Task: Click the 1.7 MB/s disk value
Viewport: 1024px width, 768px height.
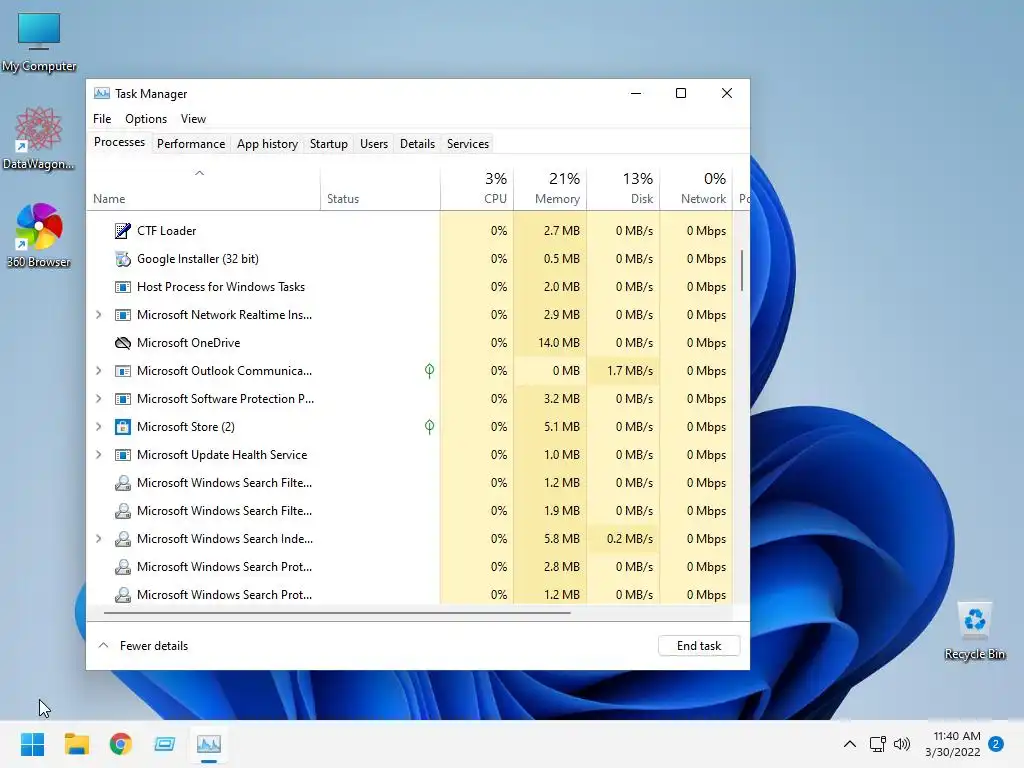Action: 630,371
